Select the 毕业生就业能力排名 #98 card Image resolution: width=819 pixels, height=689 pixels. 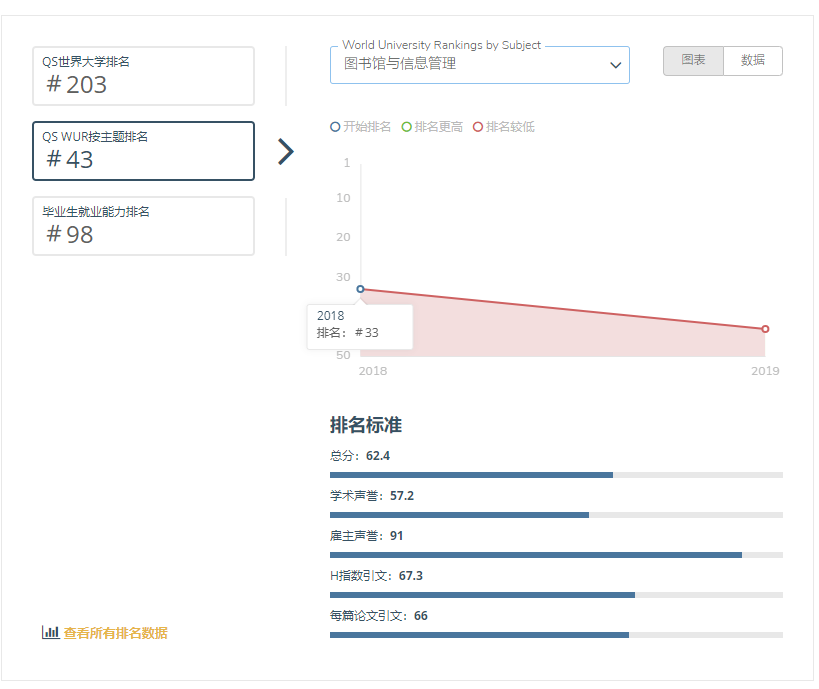[143, 226]
